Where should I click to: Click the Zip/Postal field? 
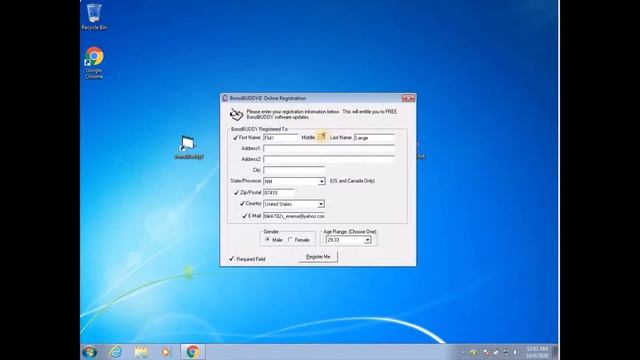[279, 193]
